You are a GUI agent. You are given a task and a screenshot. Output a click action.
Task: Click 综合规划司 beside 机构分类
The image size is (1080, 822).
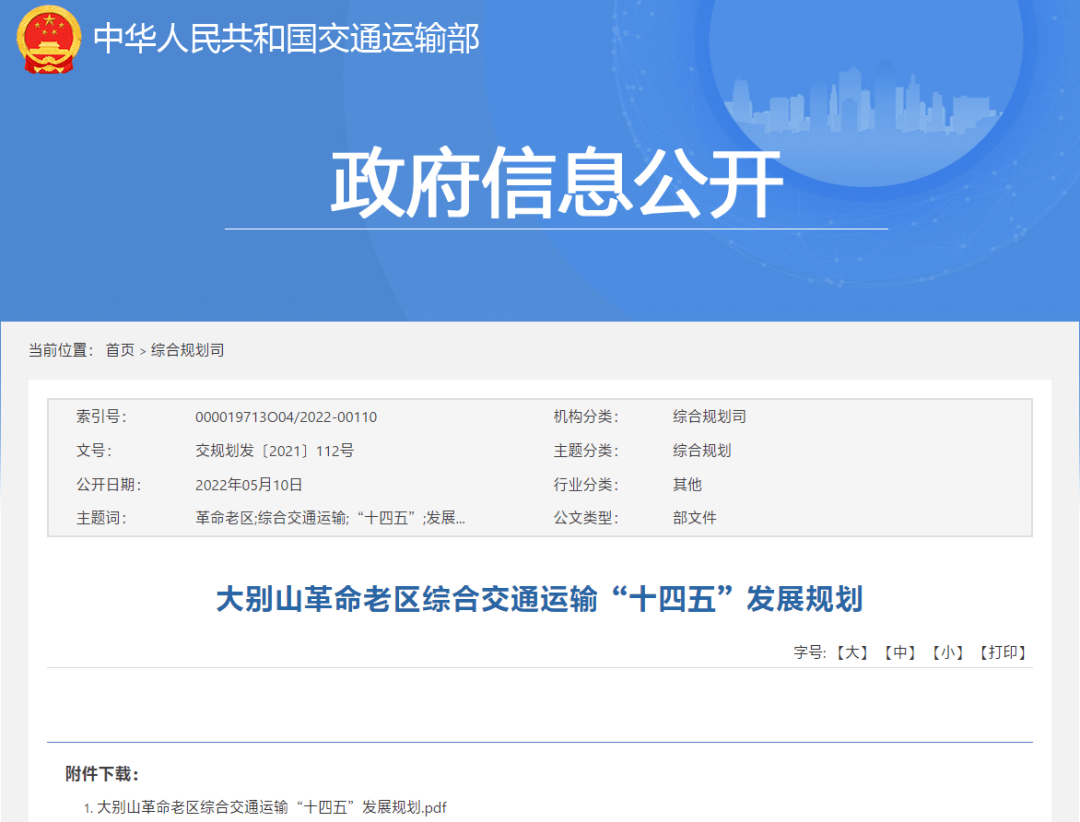pyautogui.click(x=709, y=417)
